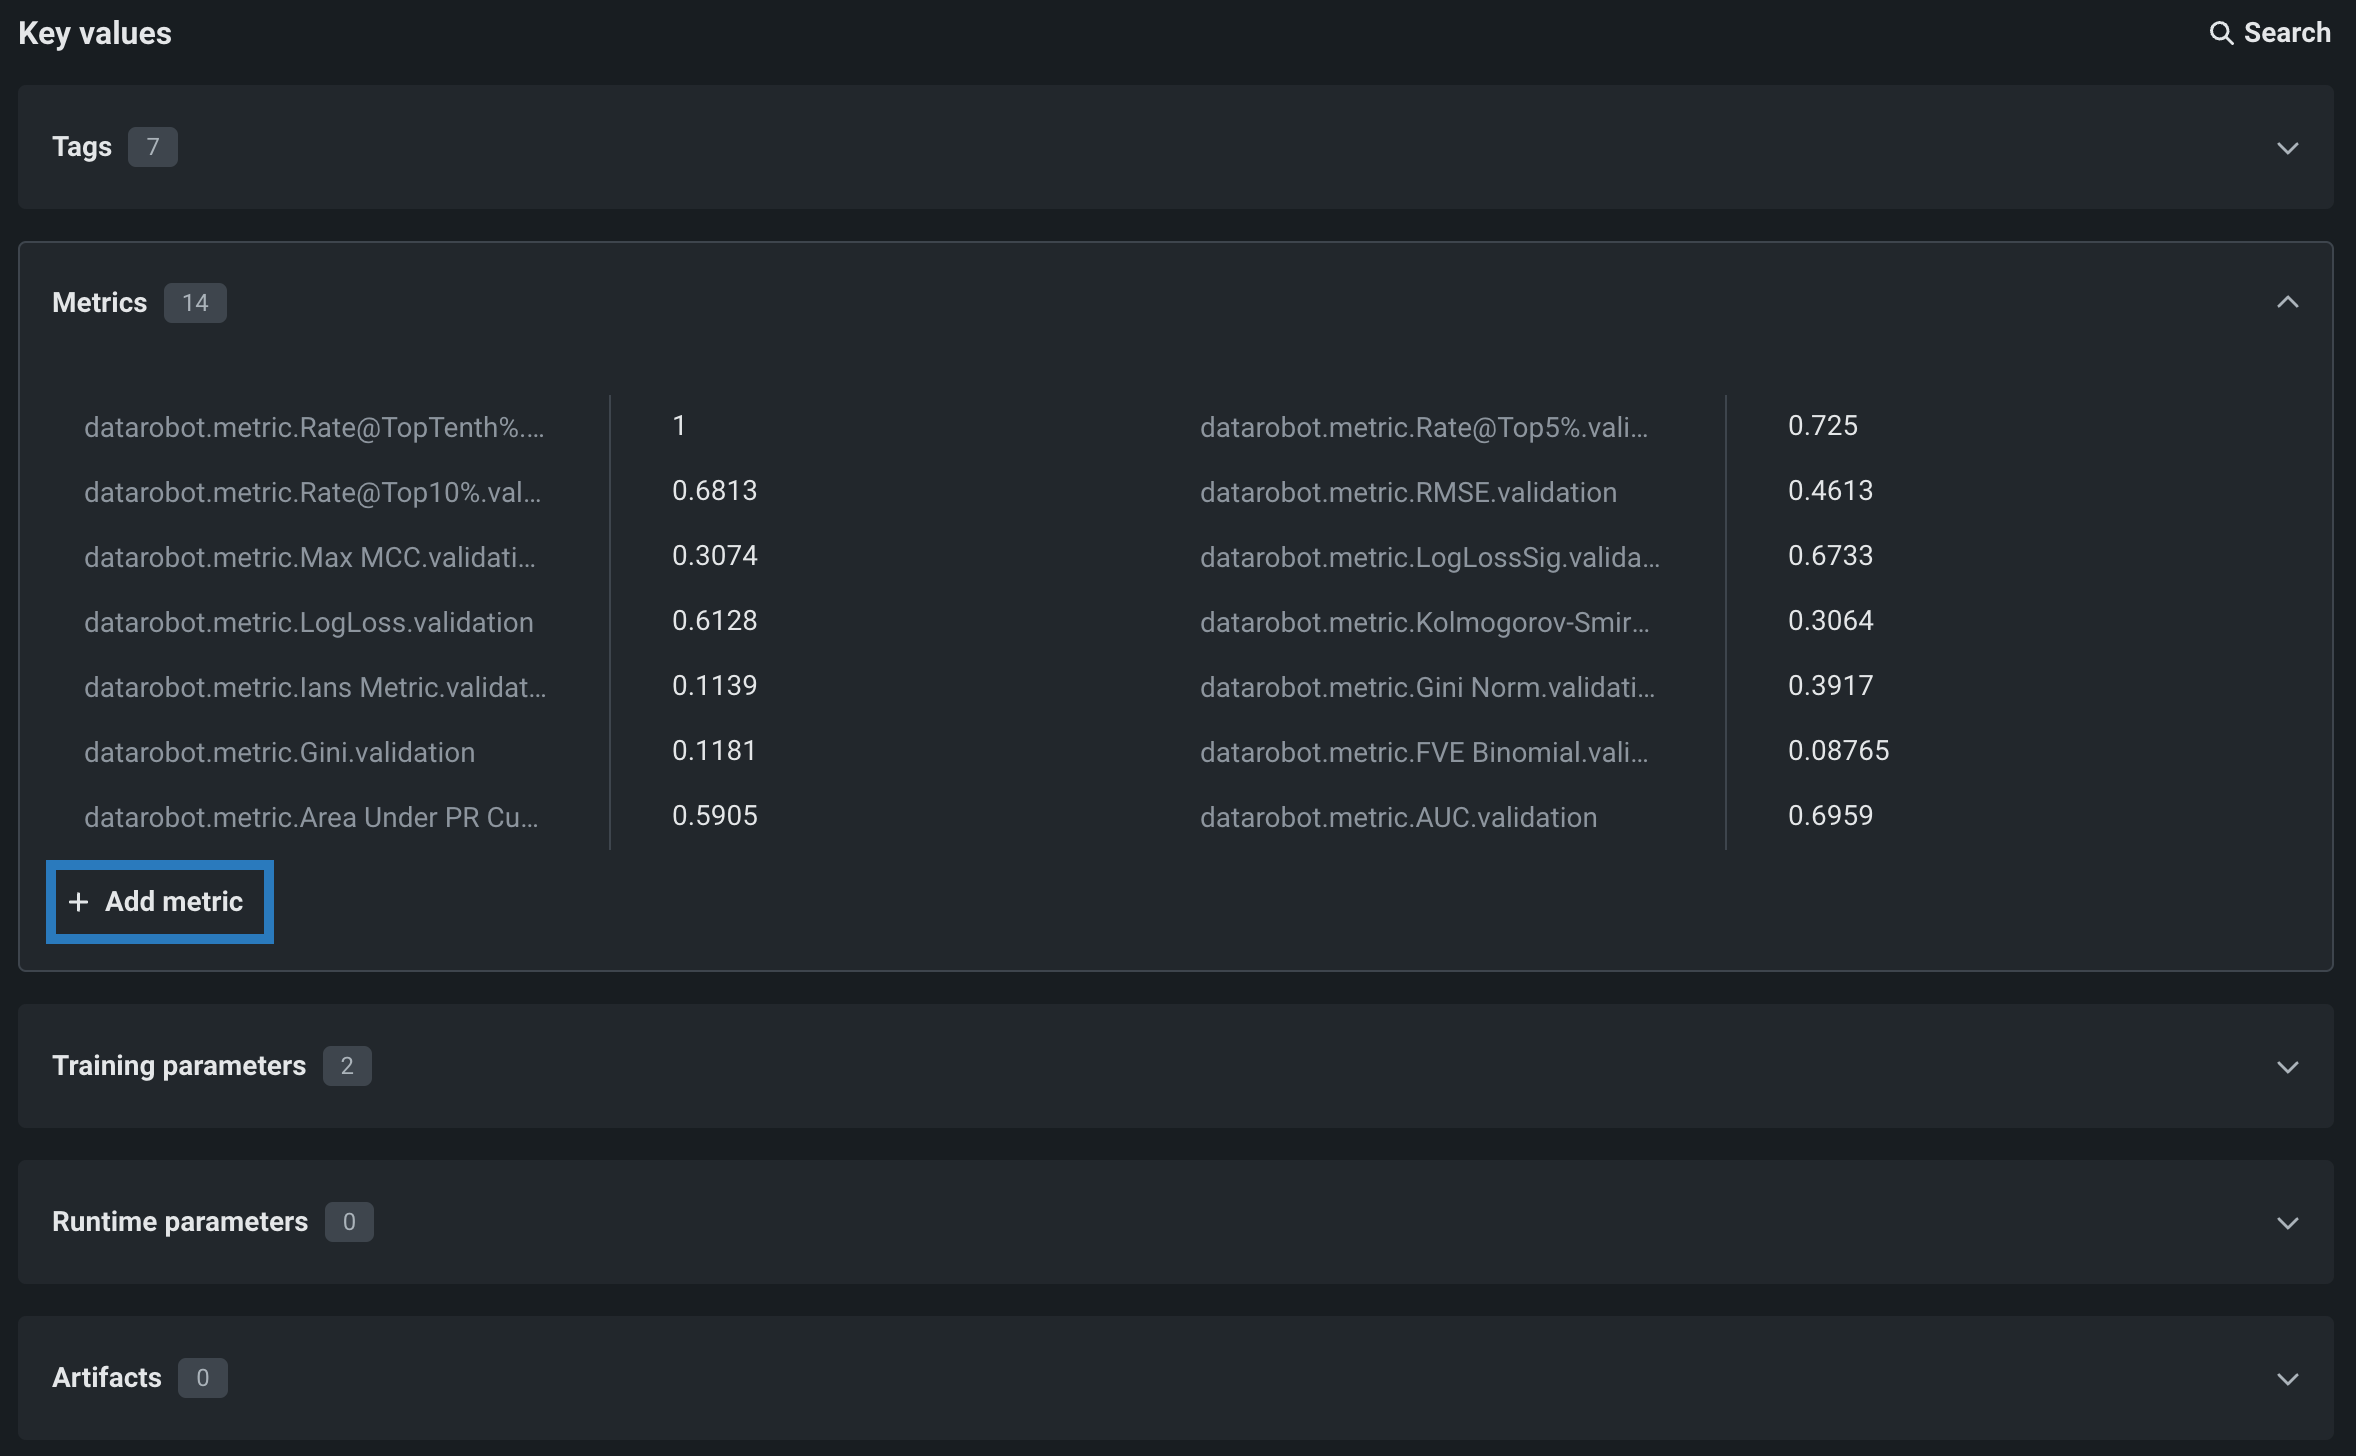The height and width of the screenshot is (1456, 2356).
Task: Click the plus icon in Add metric
Action: coord(78,902)
